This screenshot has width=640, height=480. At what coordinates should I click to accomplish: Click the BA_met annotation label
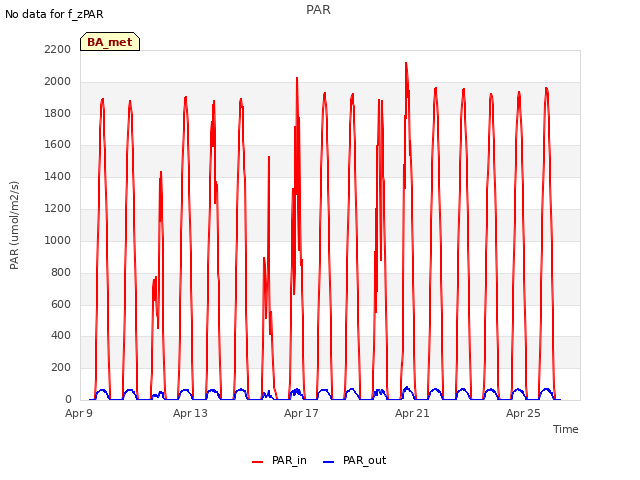pyautogui.click(x=110, y=42)
